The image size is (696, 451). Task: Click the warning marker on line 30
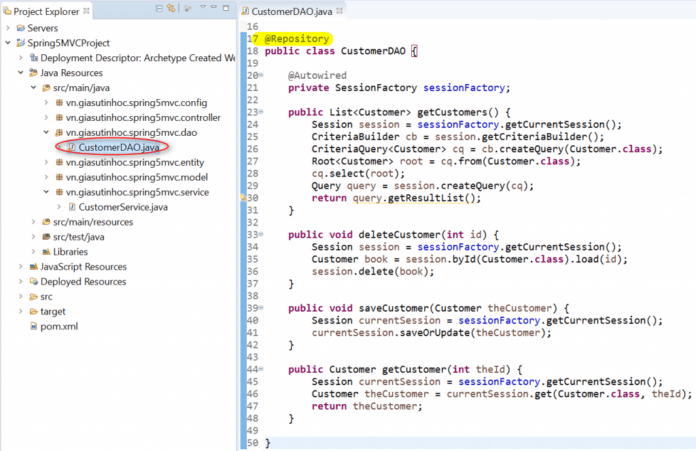(x=243, y=198)
